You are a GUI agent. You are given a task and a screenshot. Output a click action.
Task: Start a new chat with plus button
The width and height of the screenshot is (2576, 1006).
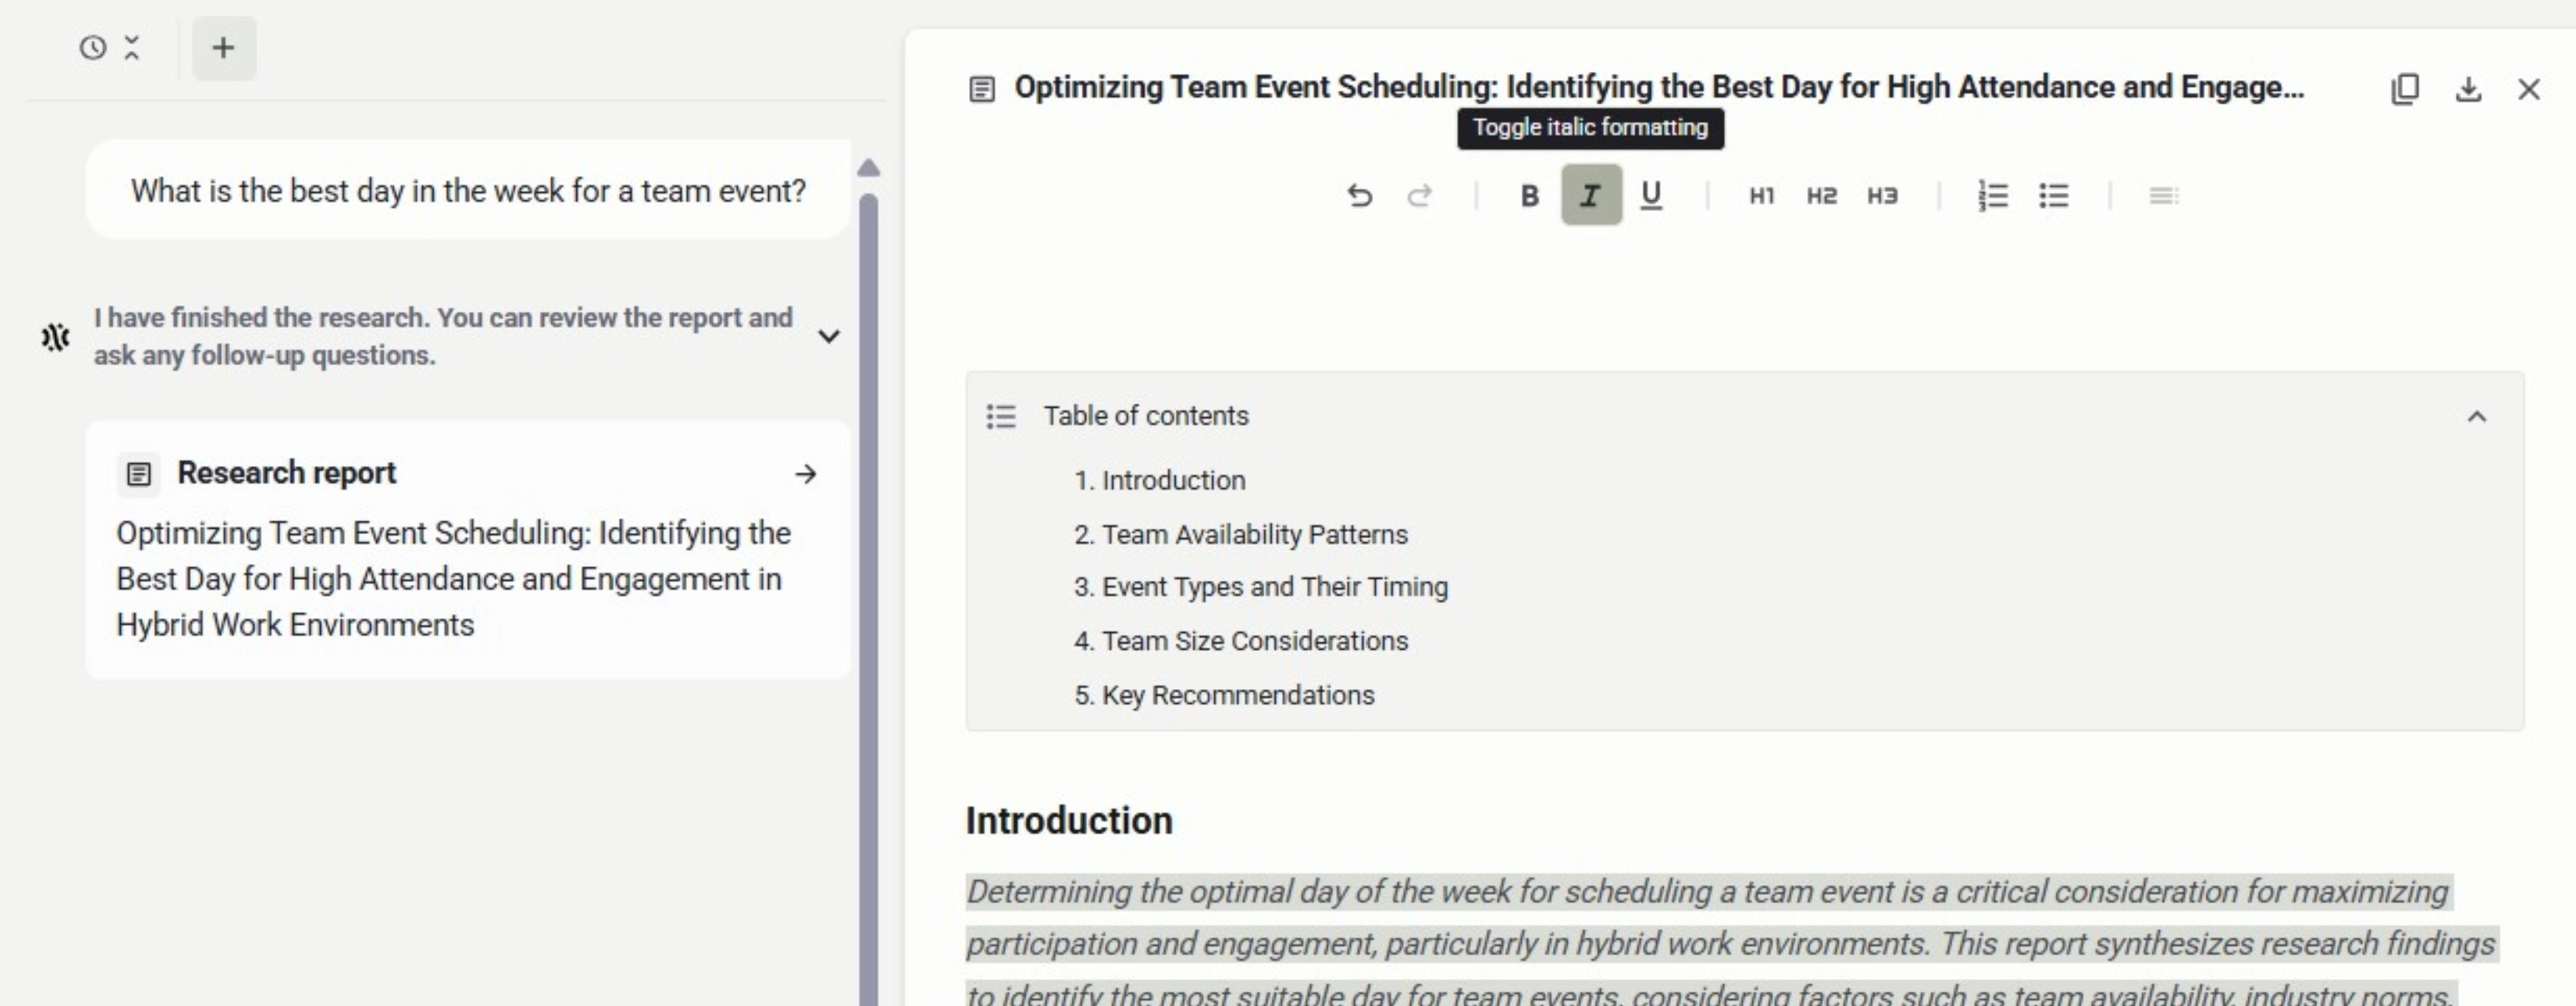click(223, 48)
